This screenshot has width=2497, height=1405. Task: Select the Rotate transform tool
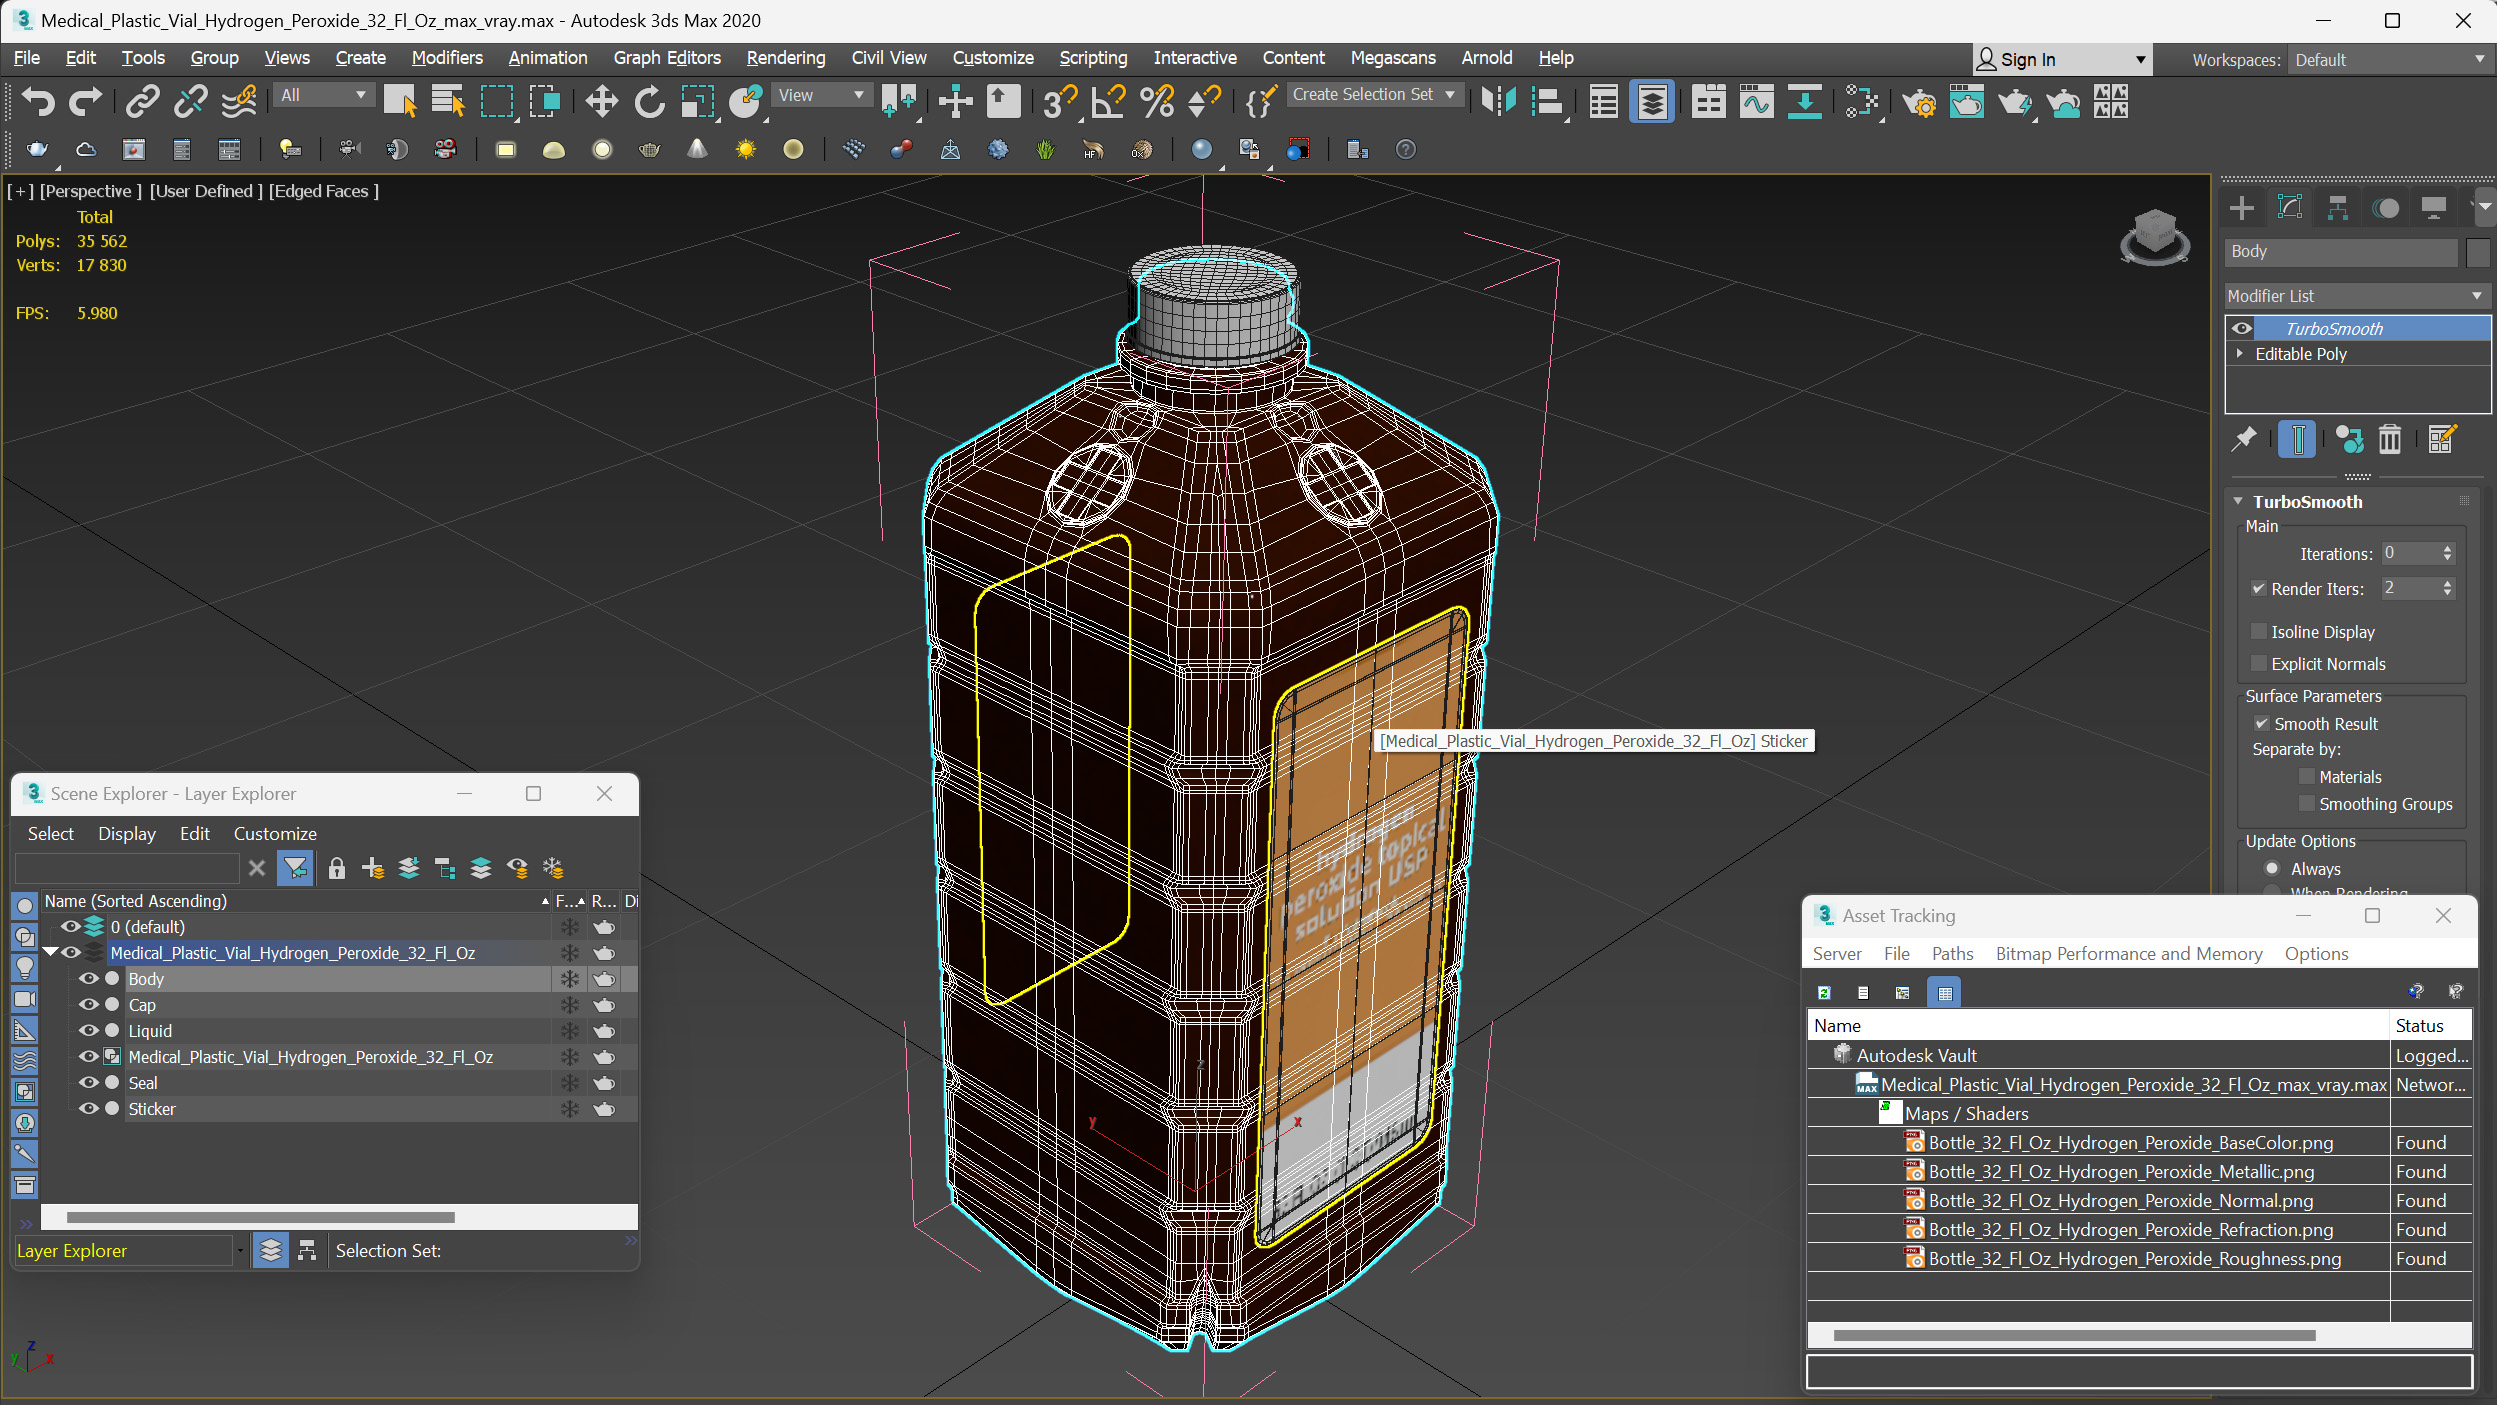pyautogui.click(x=649, y=101)
